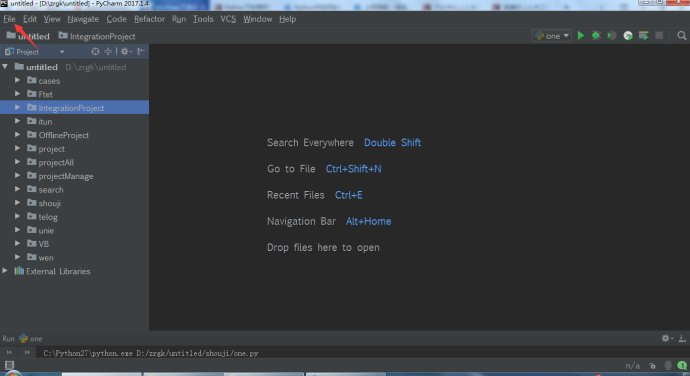Click the python.exe command line in Run output

click(150, 353)
